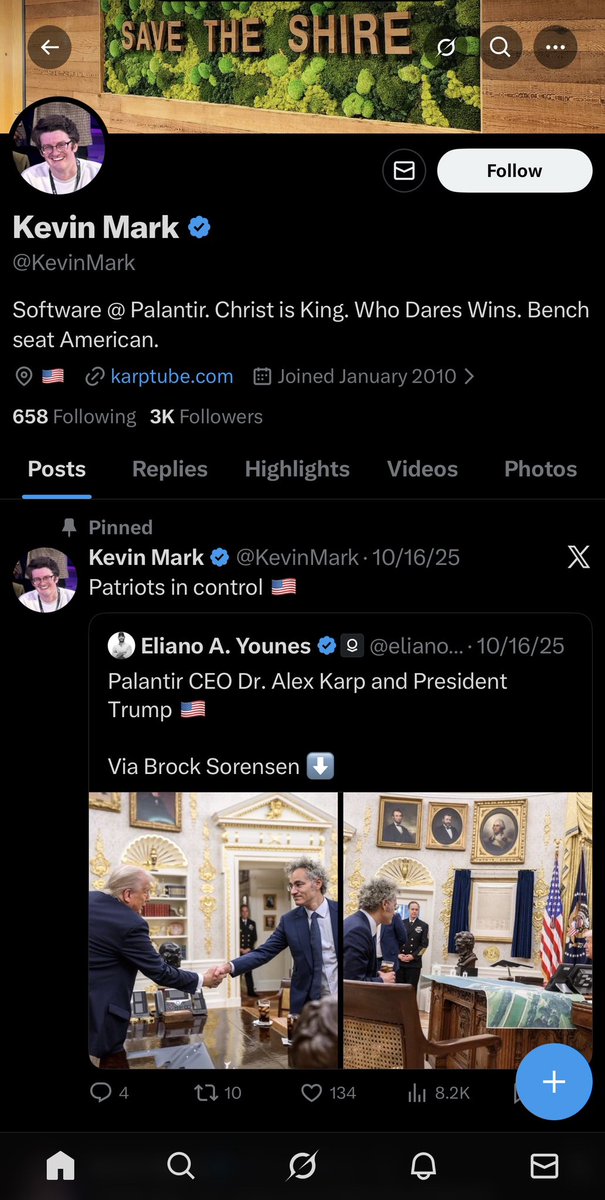Open the Videos tab
The image size is (605, 1200).
pos(422,469)
